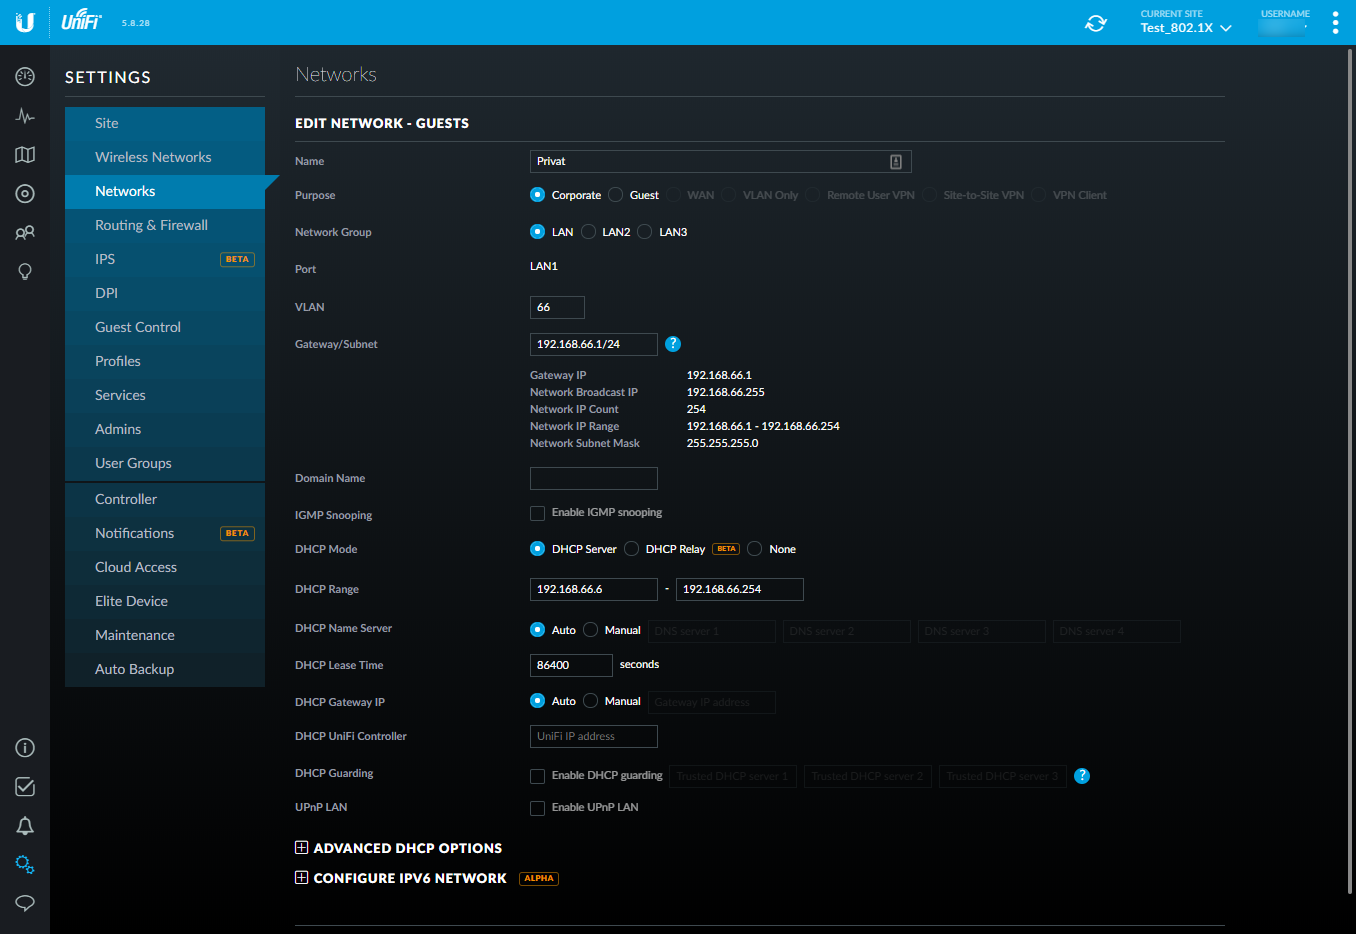
Task: Select None for DHCP Mode
Action: pyautogui.click(x=755, y=549)
